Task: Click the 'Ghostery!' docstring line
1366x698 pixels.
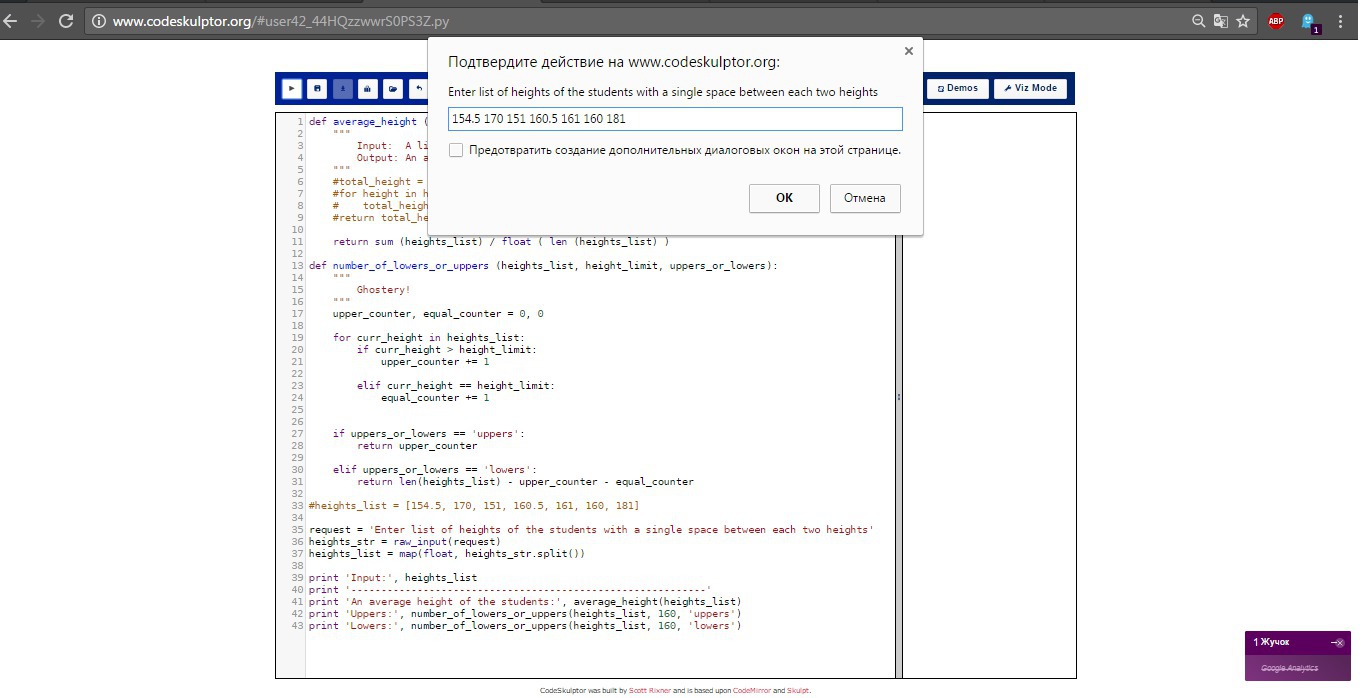Action: 383,290
